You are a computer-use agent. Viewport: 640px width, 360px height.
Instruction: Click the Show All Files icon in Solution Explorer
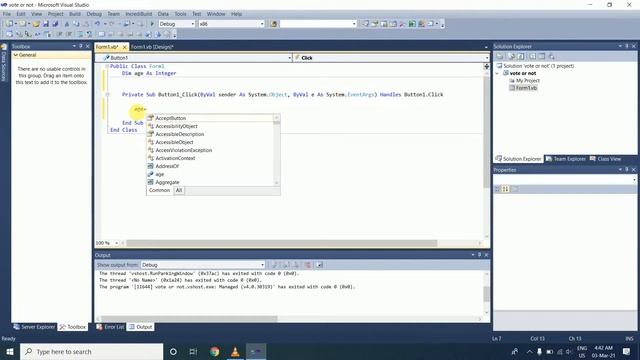click(x=511, y=56)
